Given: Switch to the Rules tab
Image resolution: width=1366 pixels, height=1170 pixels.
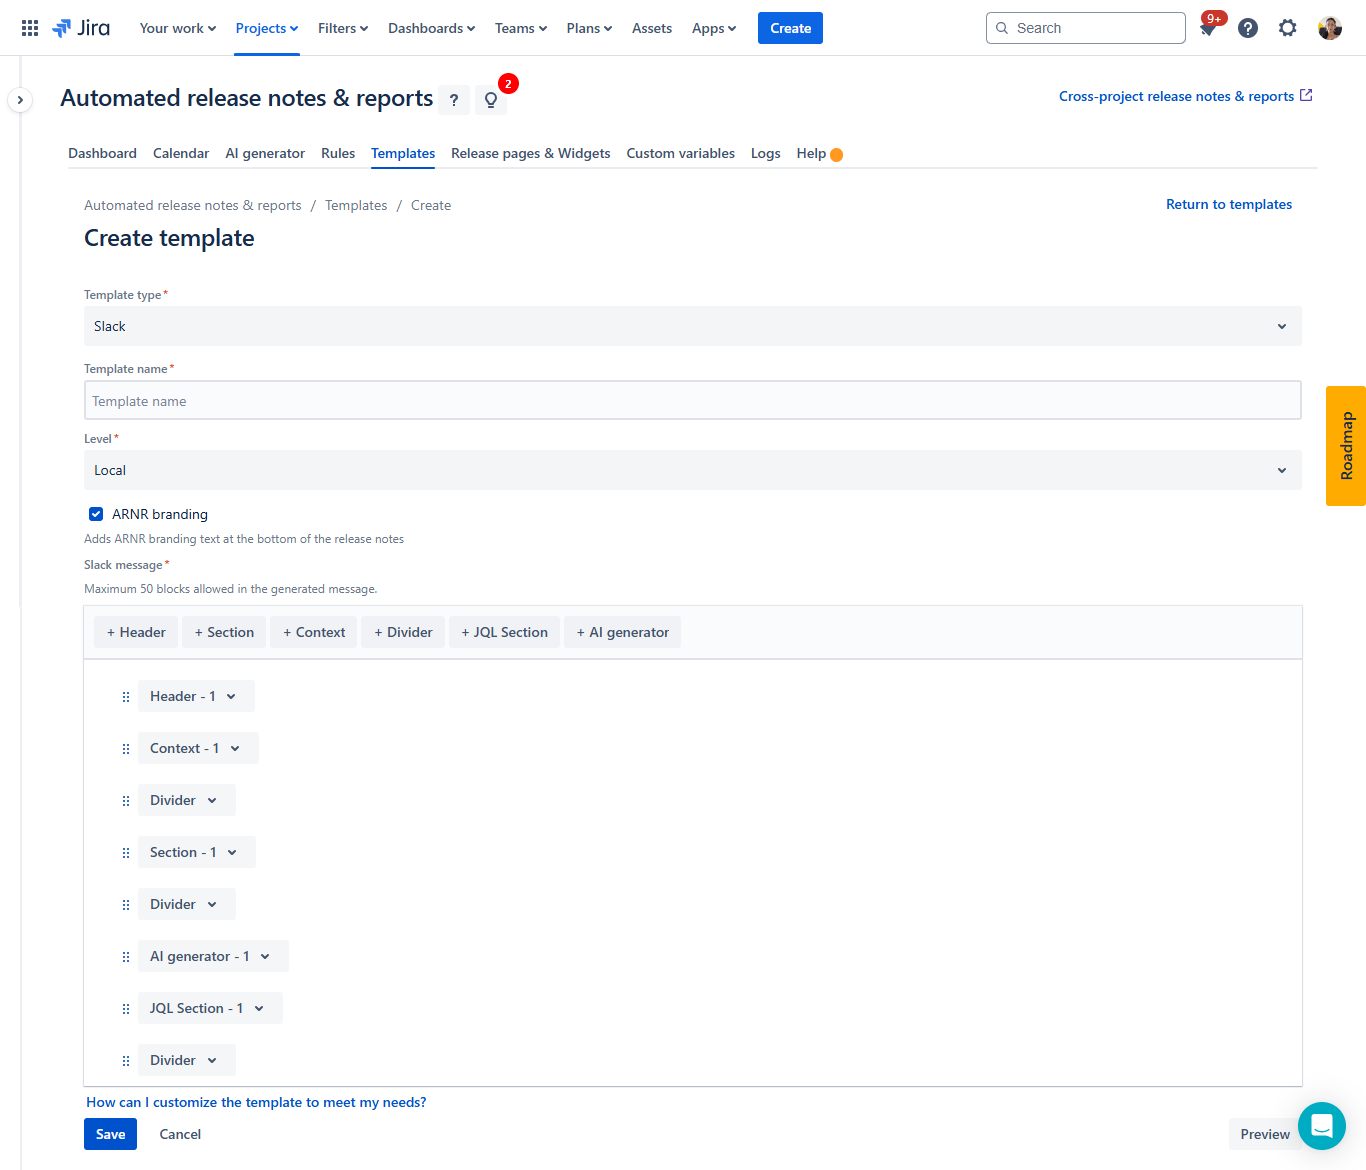Looking at the screenshot, I should tap(338, 153).
